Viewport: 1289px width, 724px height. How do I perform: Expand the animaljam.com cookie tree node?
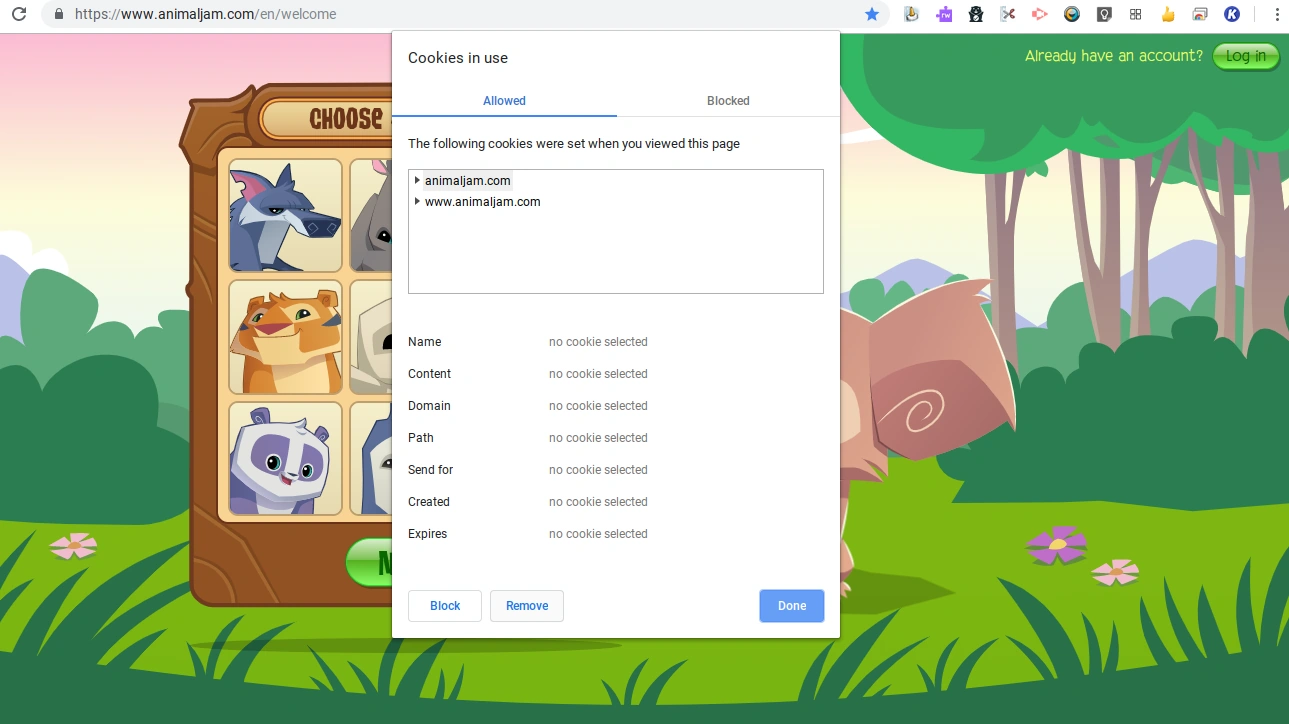pyautogui.click(x=417, y=180)
